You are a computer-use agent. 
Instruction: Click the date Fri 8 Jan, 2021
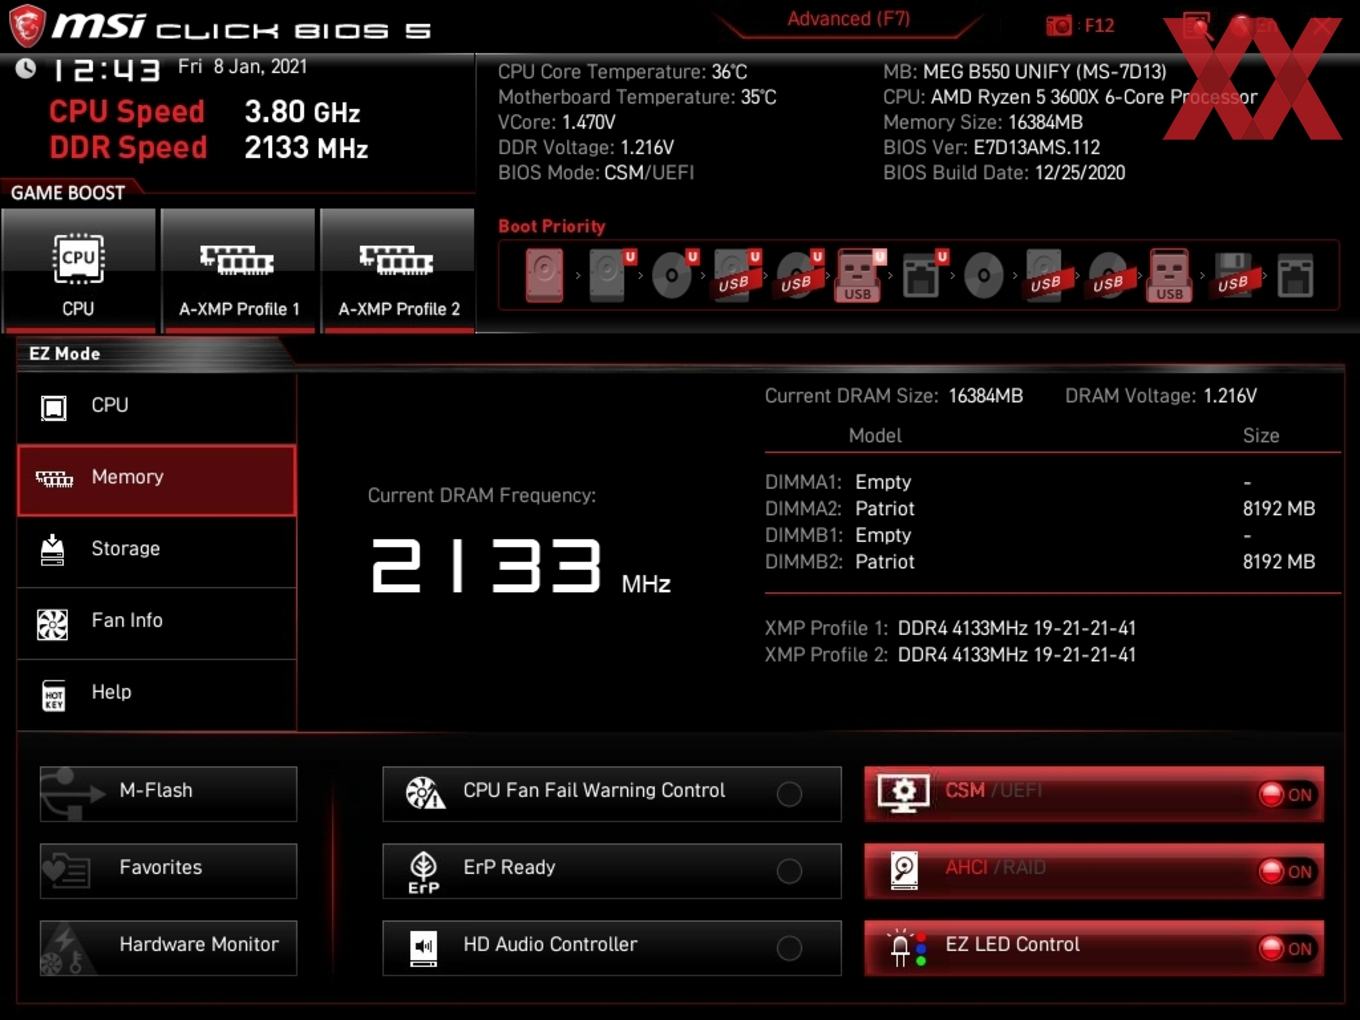pos(243,67)
